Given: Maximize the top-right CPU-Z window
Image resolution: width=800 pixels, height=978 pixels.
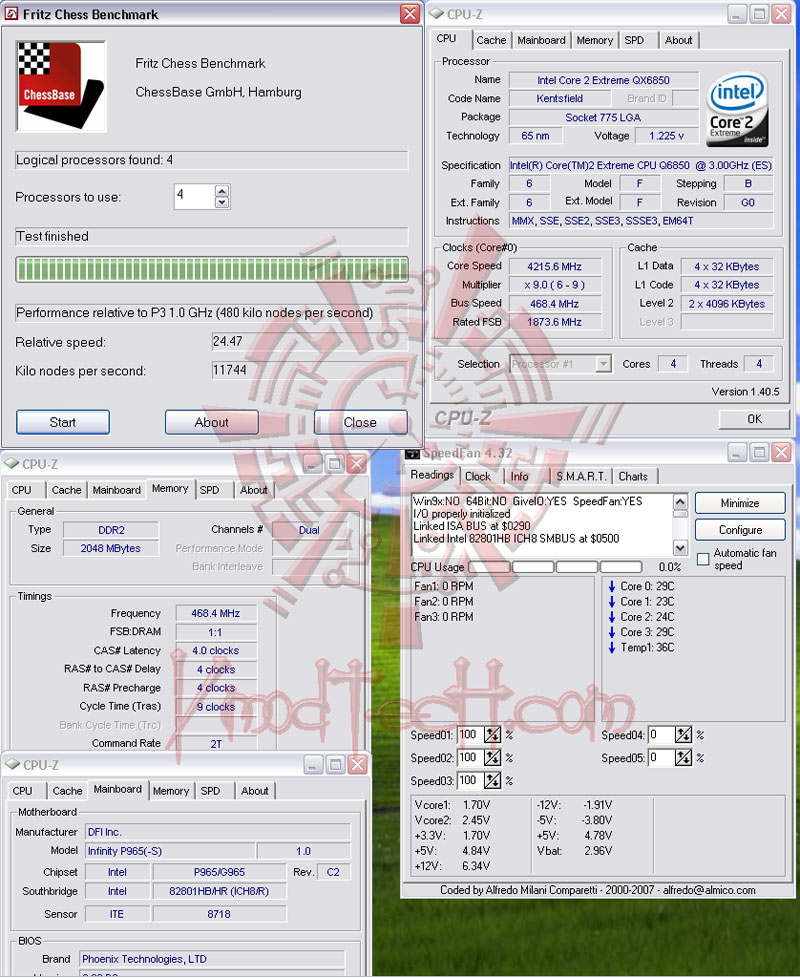Looking at the screenshot, I should (759, 14).
